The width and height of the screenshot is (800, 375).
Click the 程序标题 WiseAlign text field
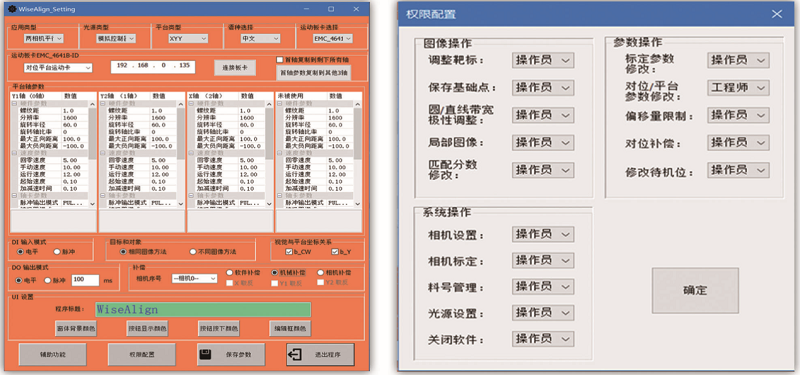click(203, 310)
